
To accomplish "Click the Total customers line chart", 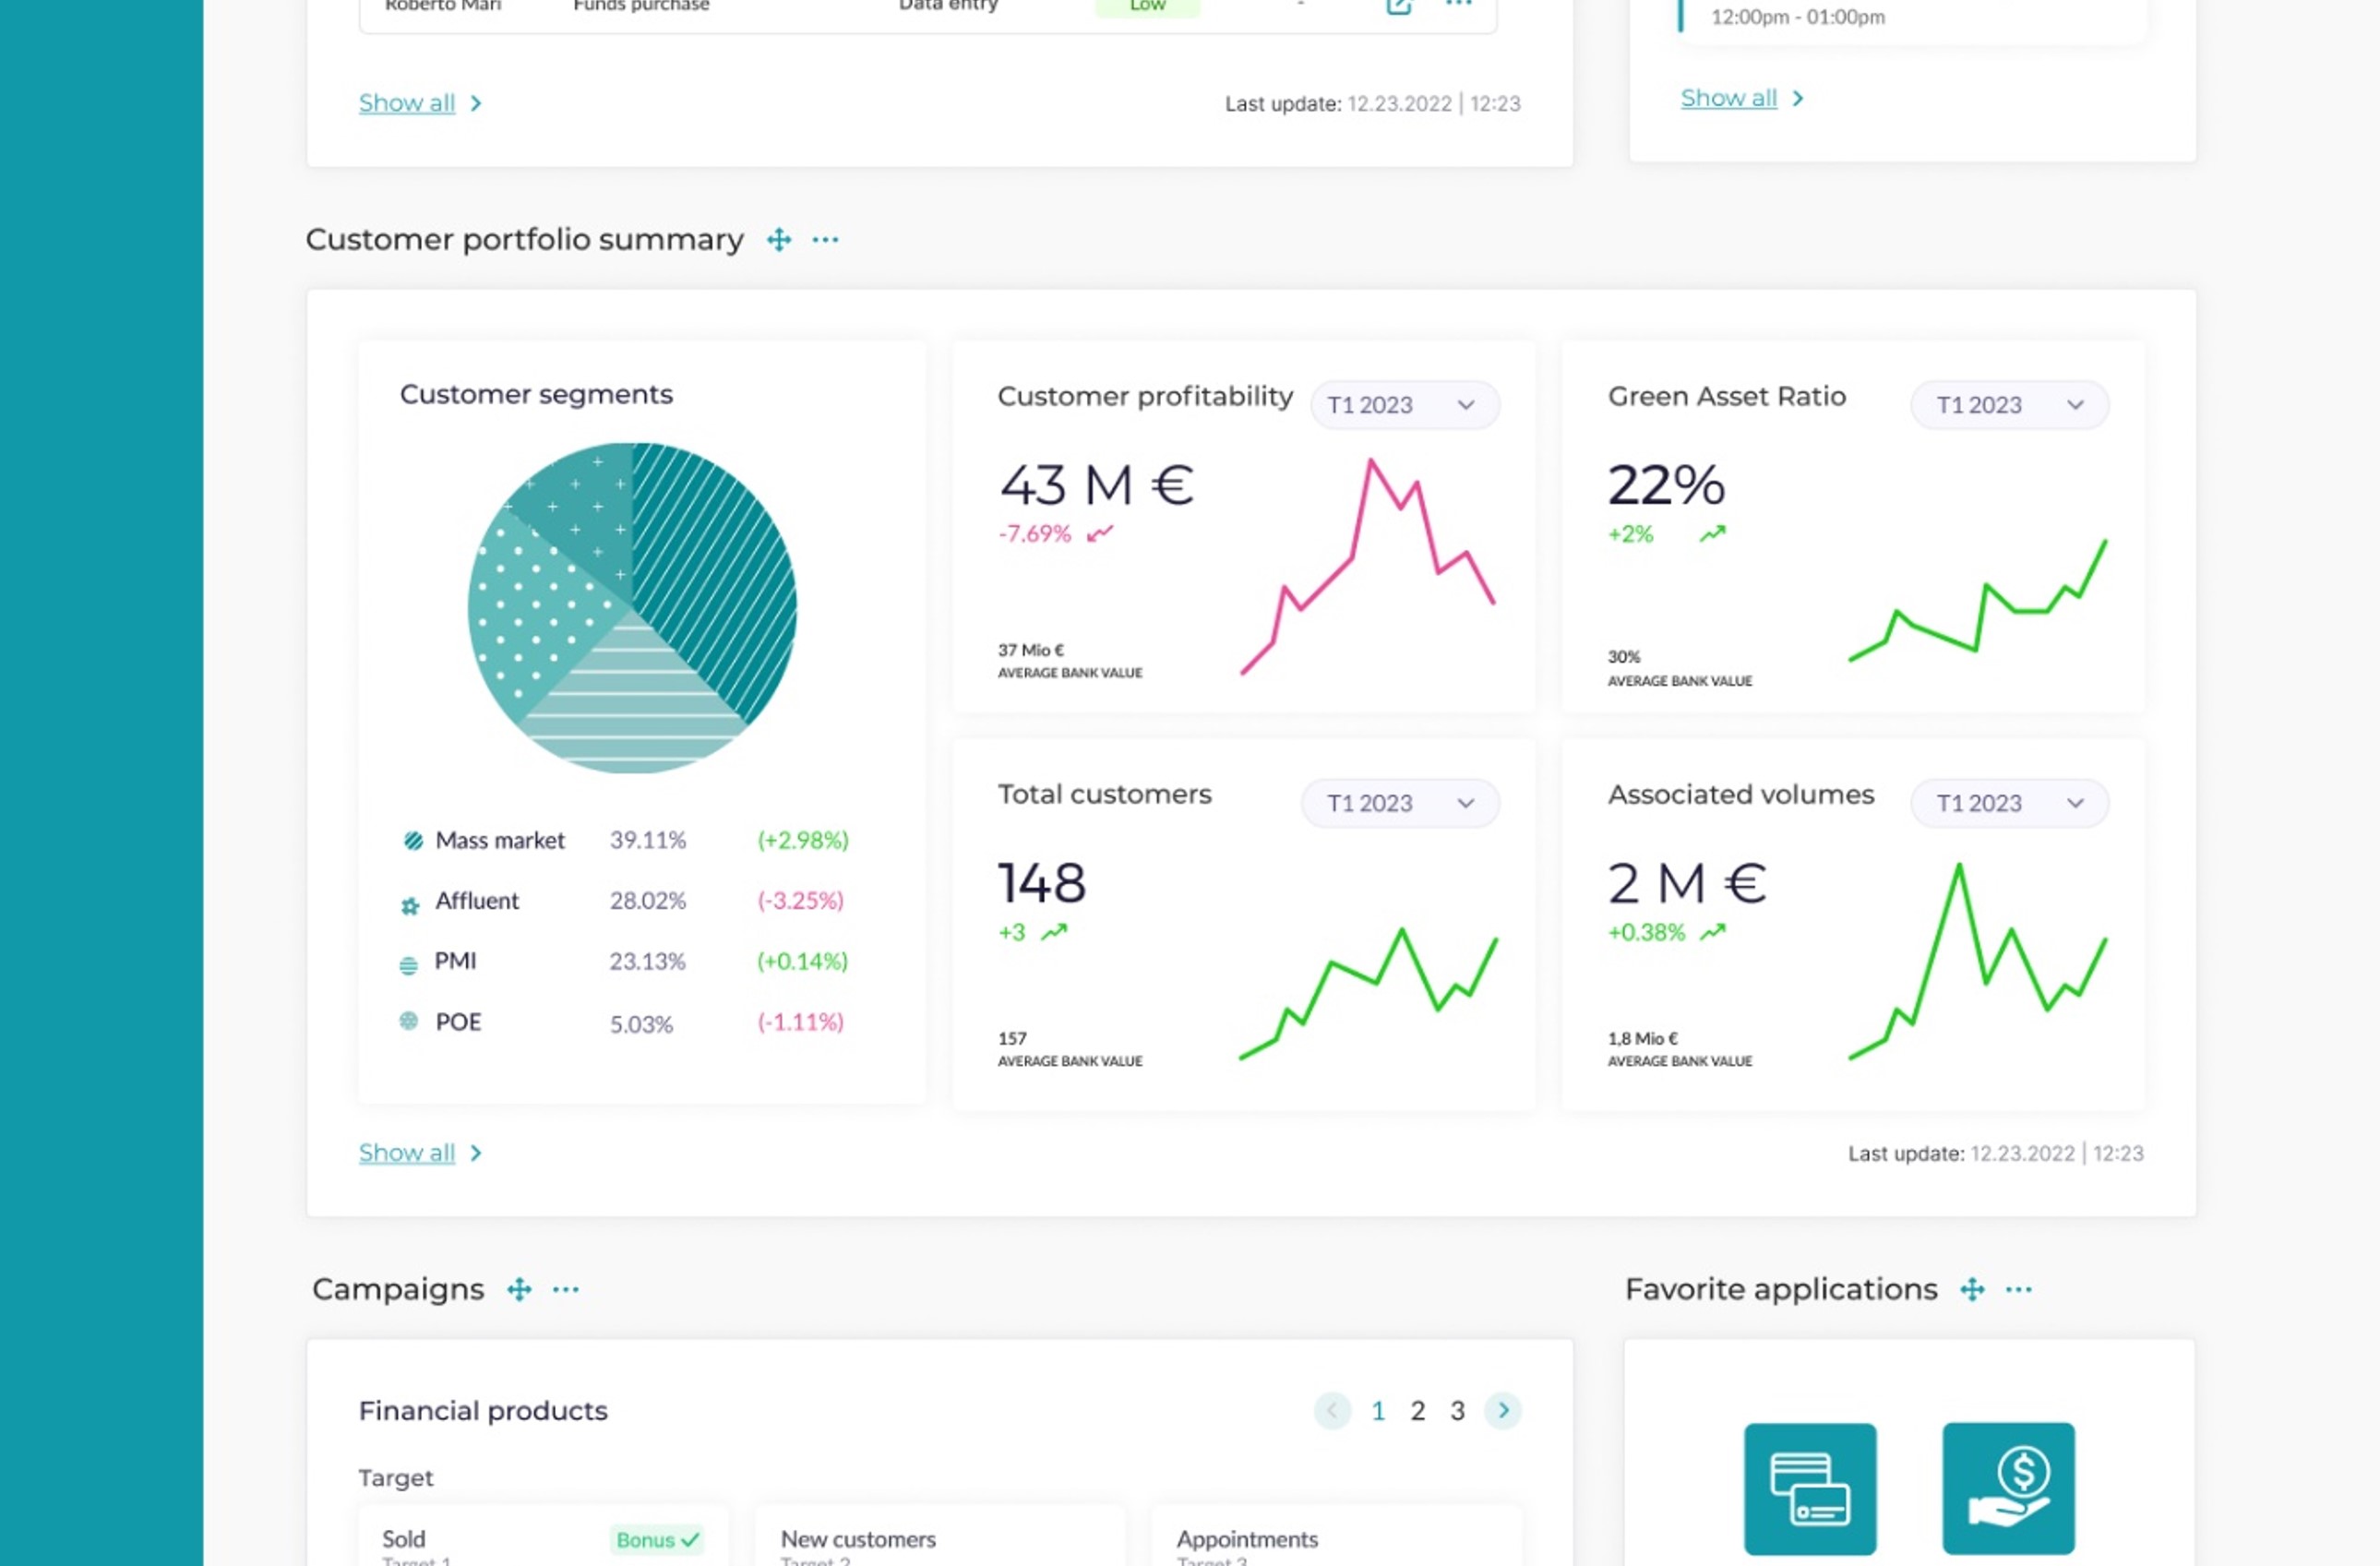I will [x=1368, y=994].
